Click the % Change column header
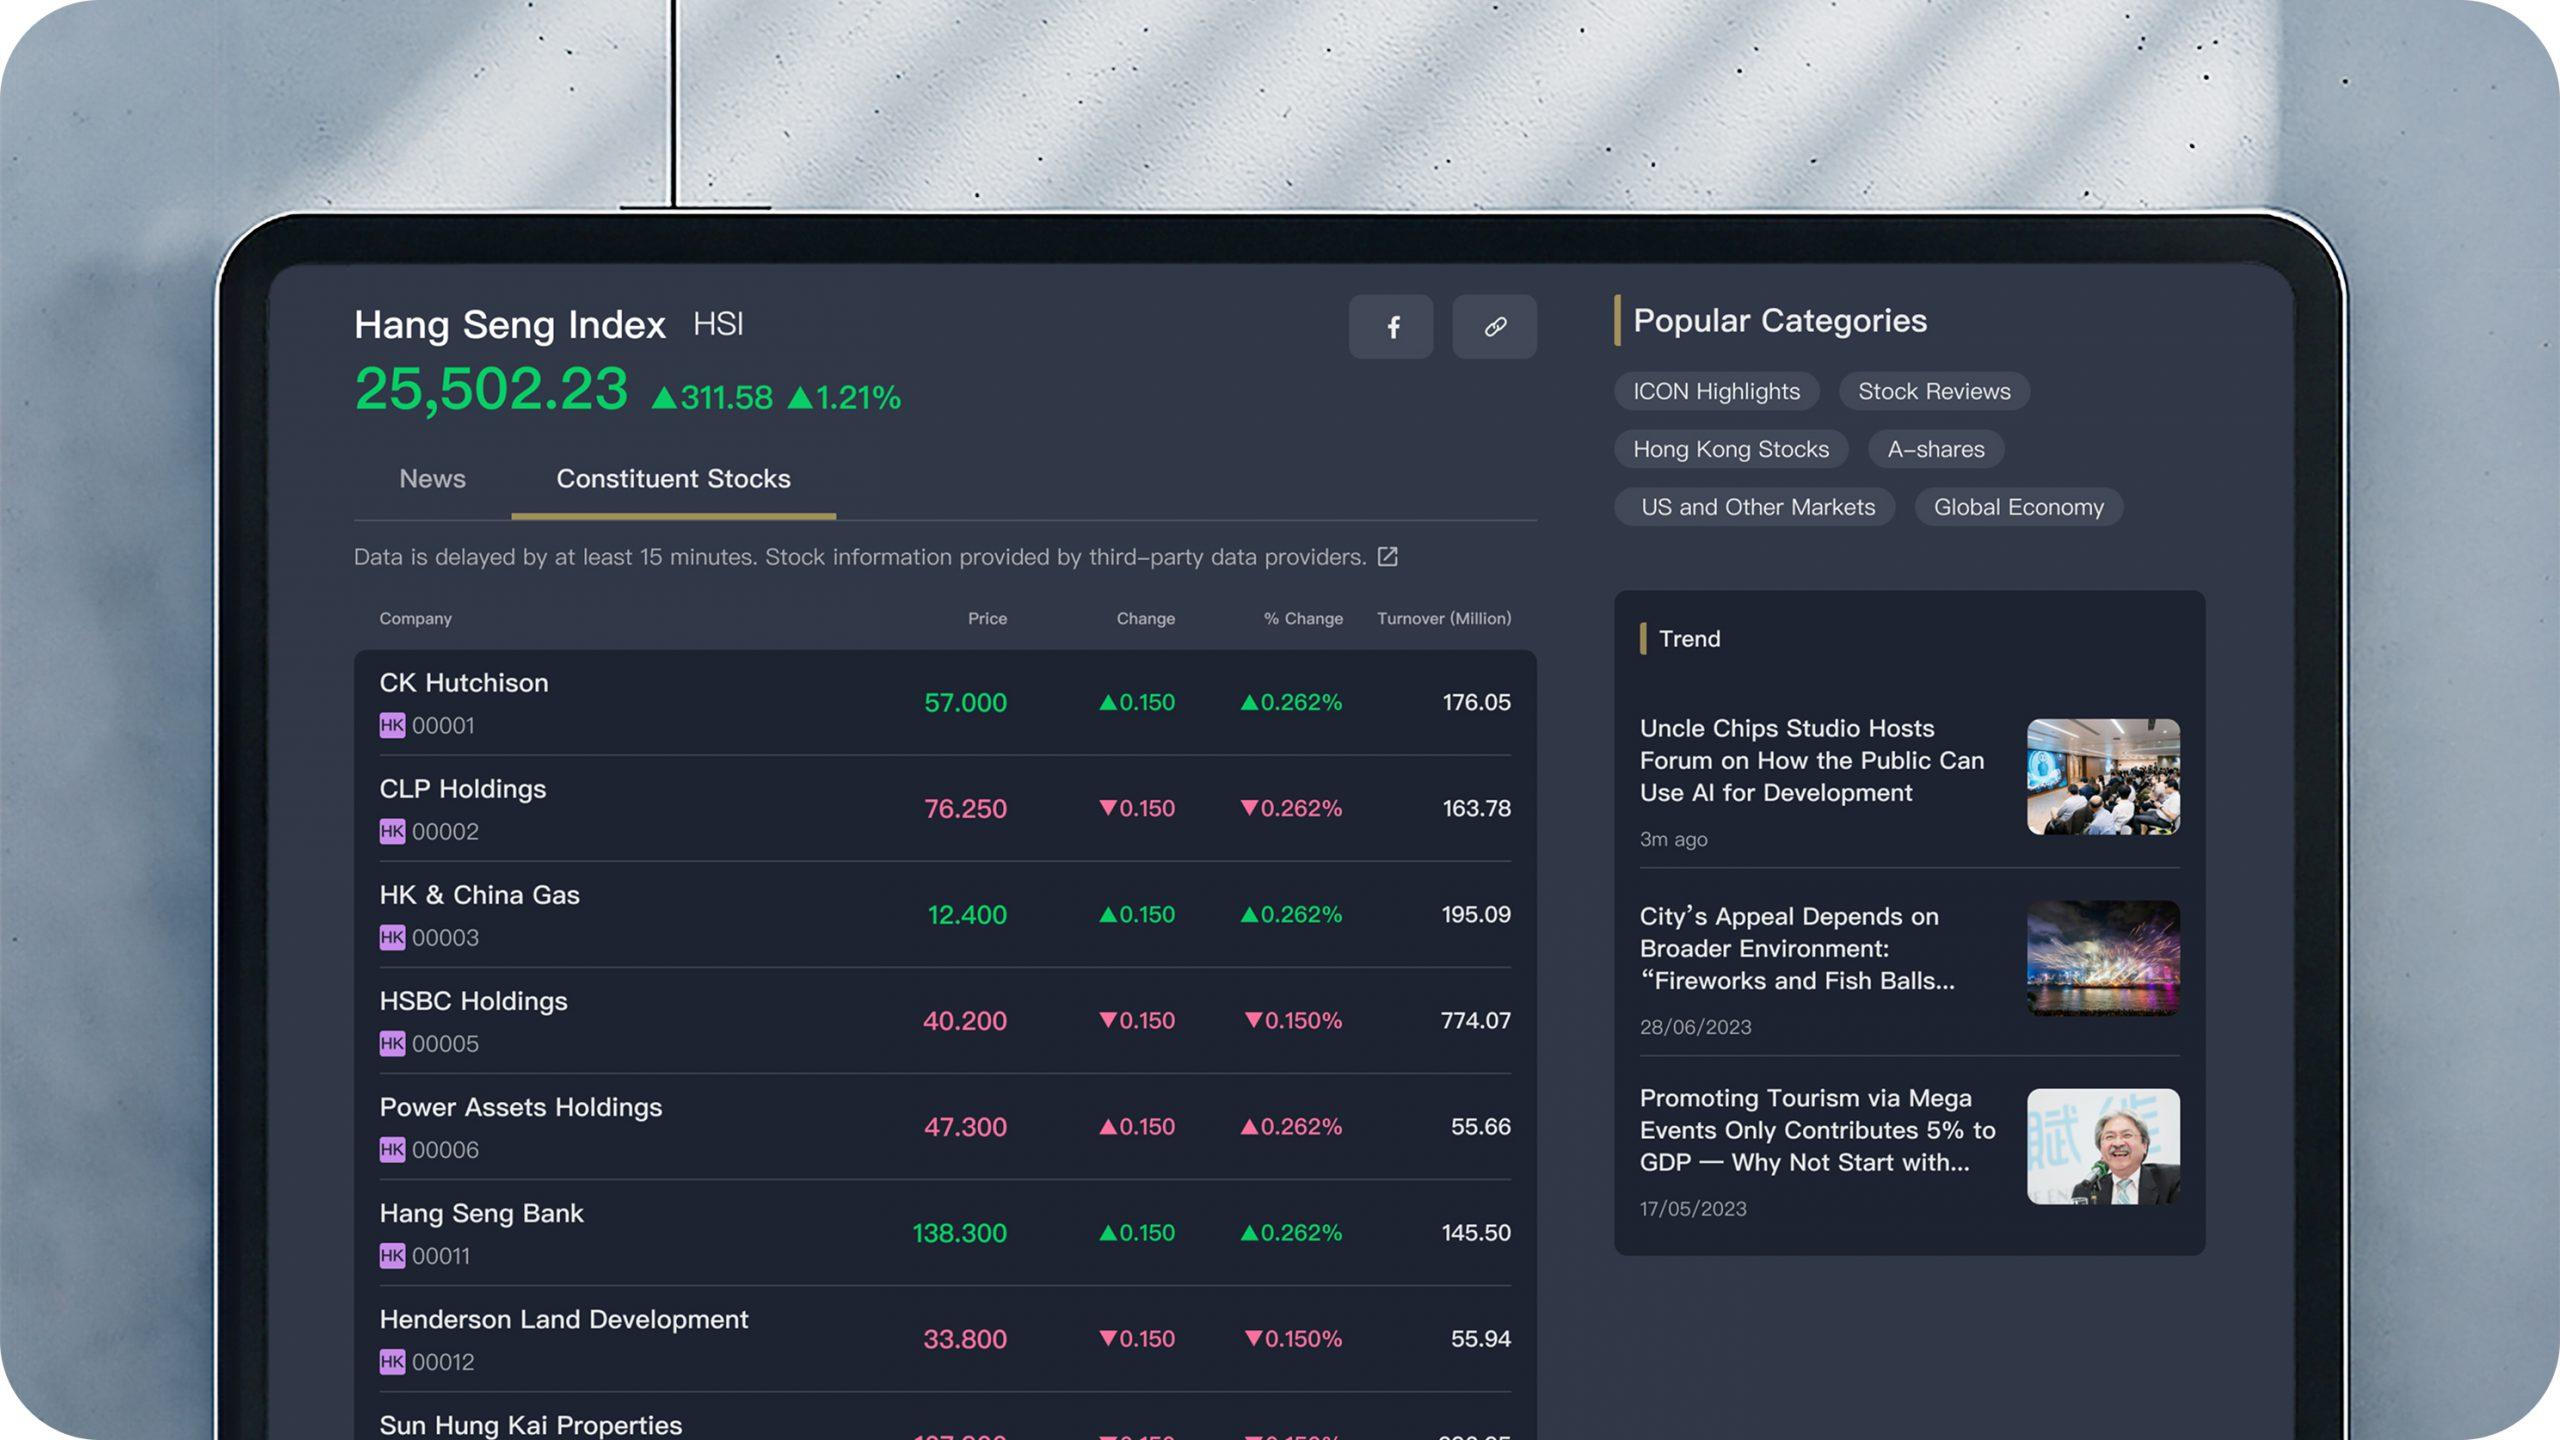Screen dimensions: 2560x1440 (1303, 619)
